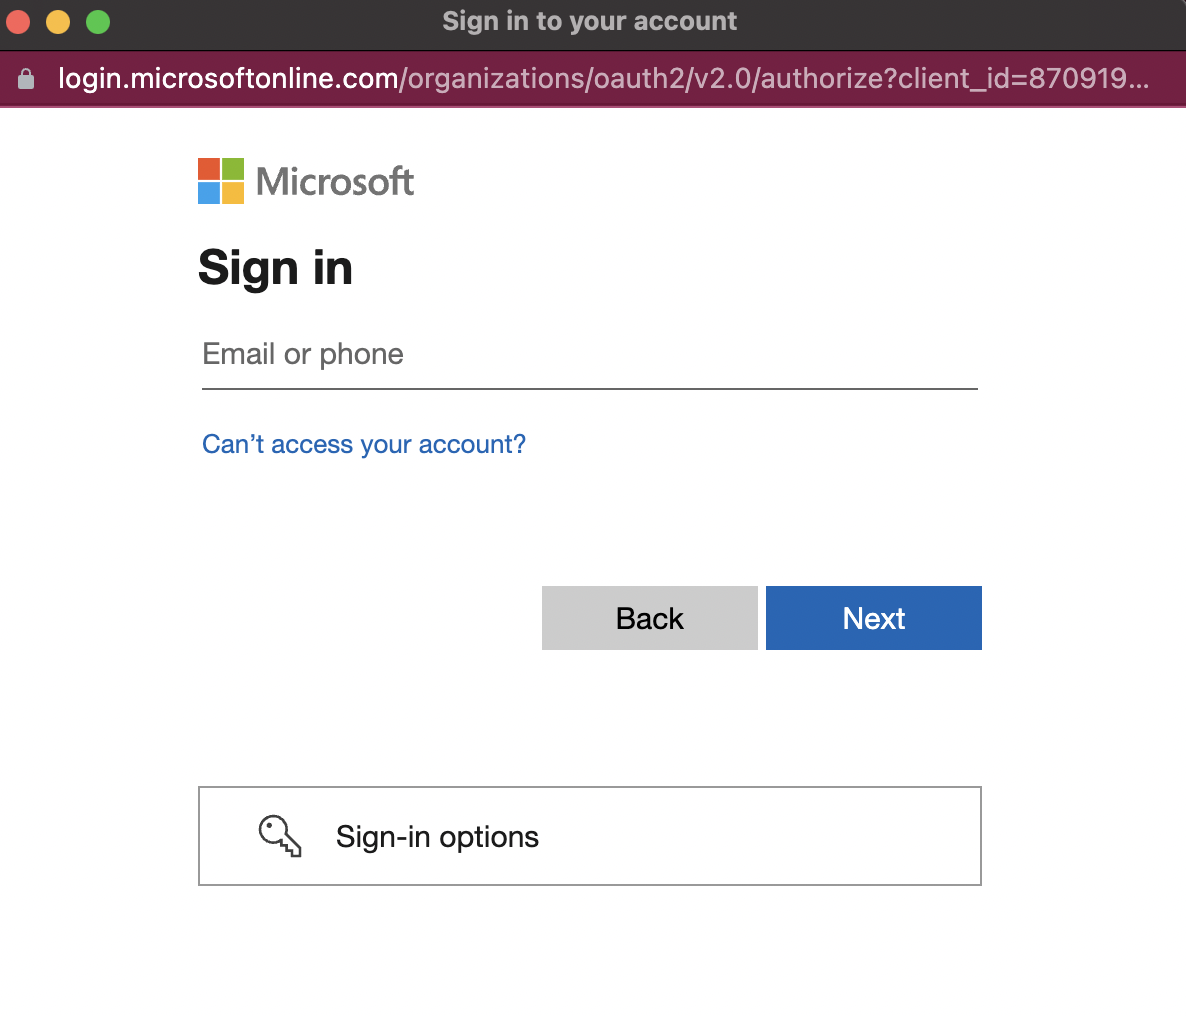Minimize the window using the yellow button
The height and width of the screenshot is (1016, 1186).
coord(58,21)
